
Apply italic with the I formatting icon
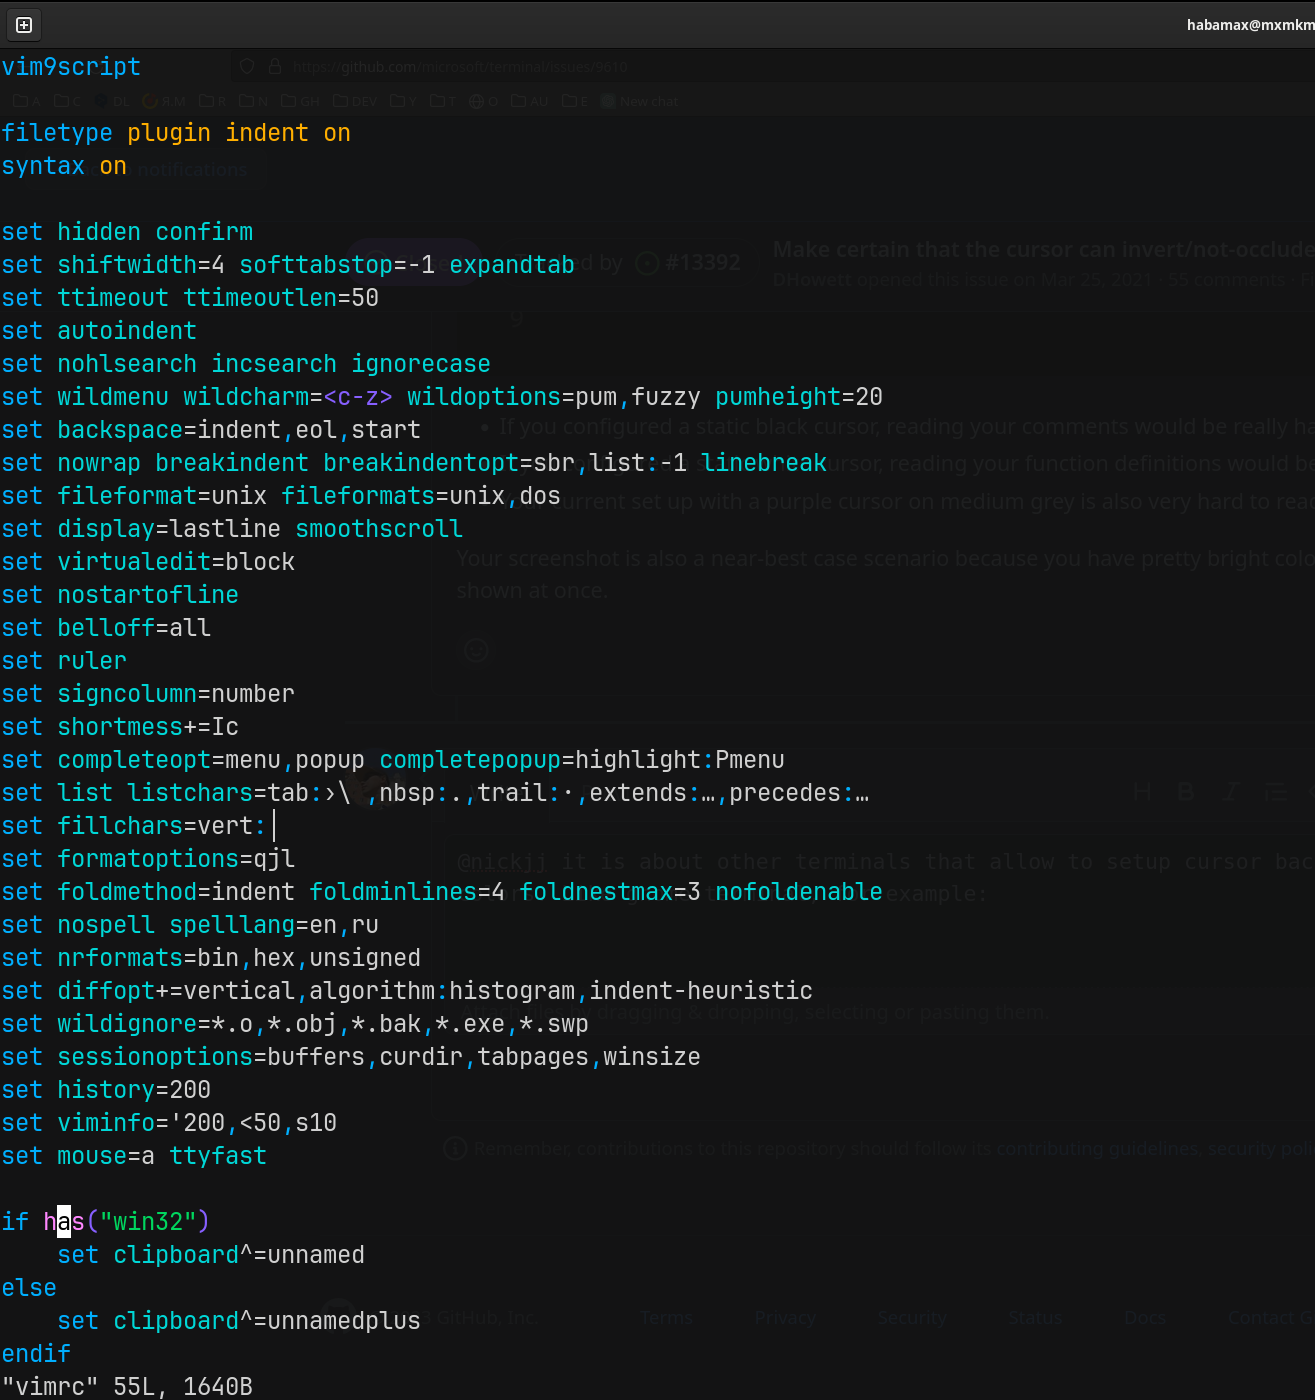[x=1230, y=791]
